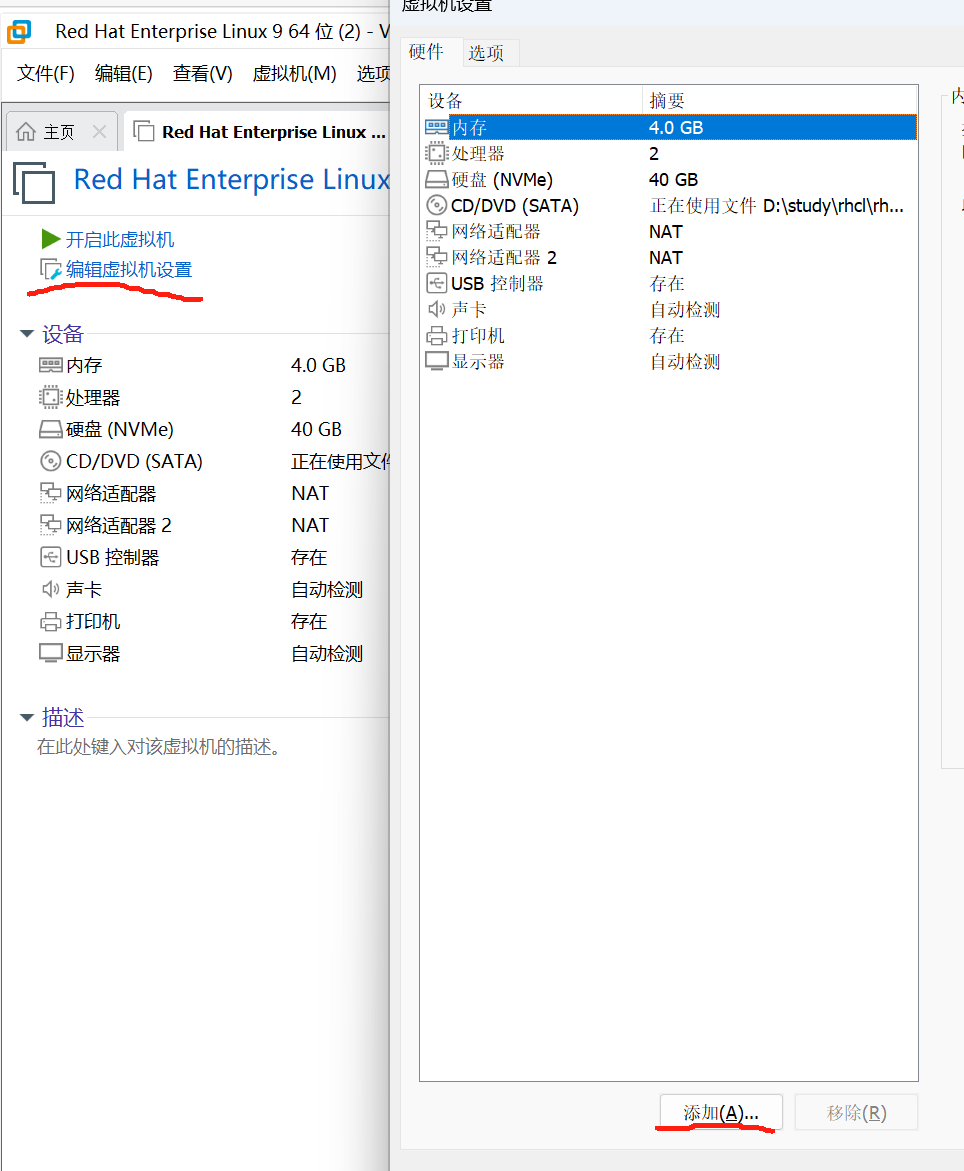964x1171 pixels.
Task: Click 网络适配器 icon in settings dialog
Action: click(x=436, y=232)
